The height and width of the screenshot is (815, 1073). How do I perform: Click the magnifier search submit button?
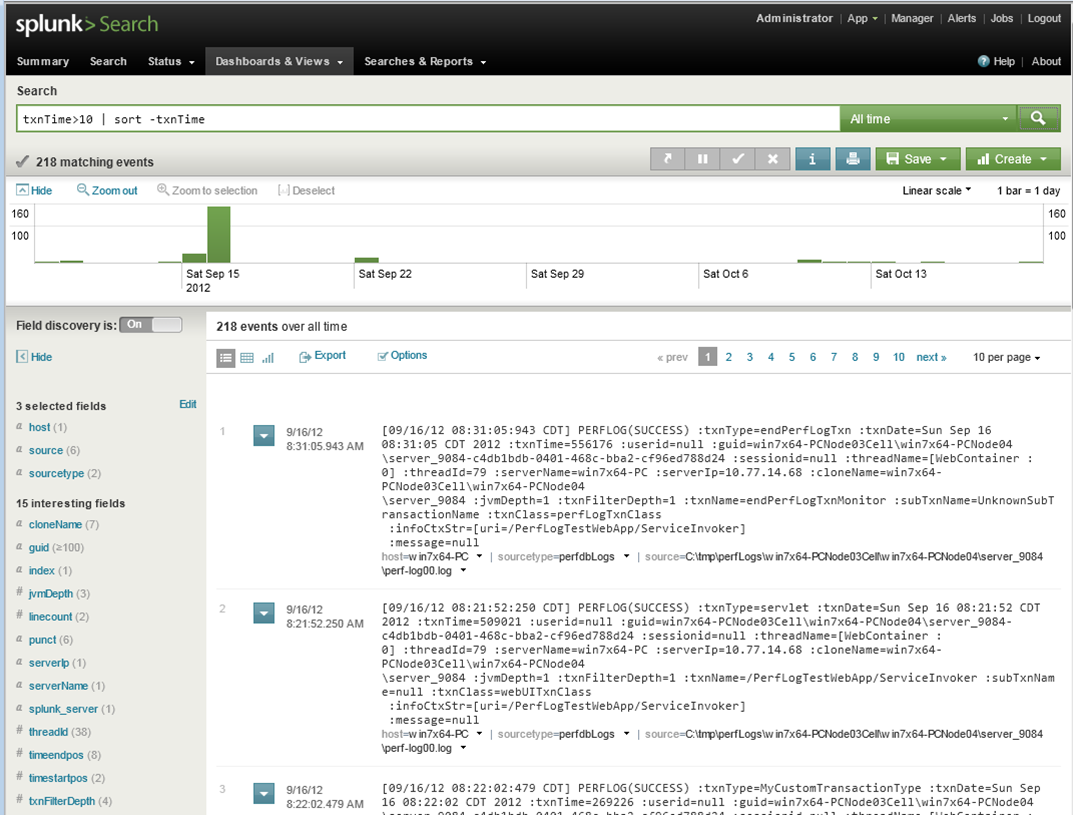pos(1038,118)
